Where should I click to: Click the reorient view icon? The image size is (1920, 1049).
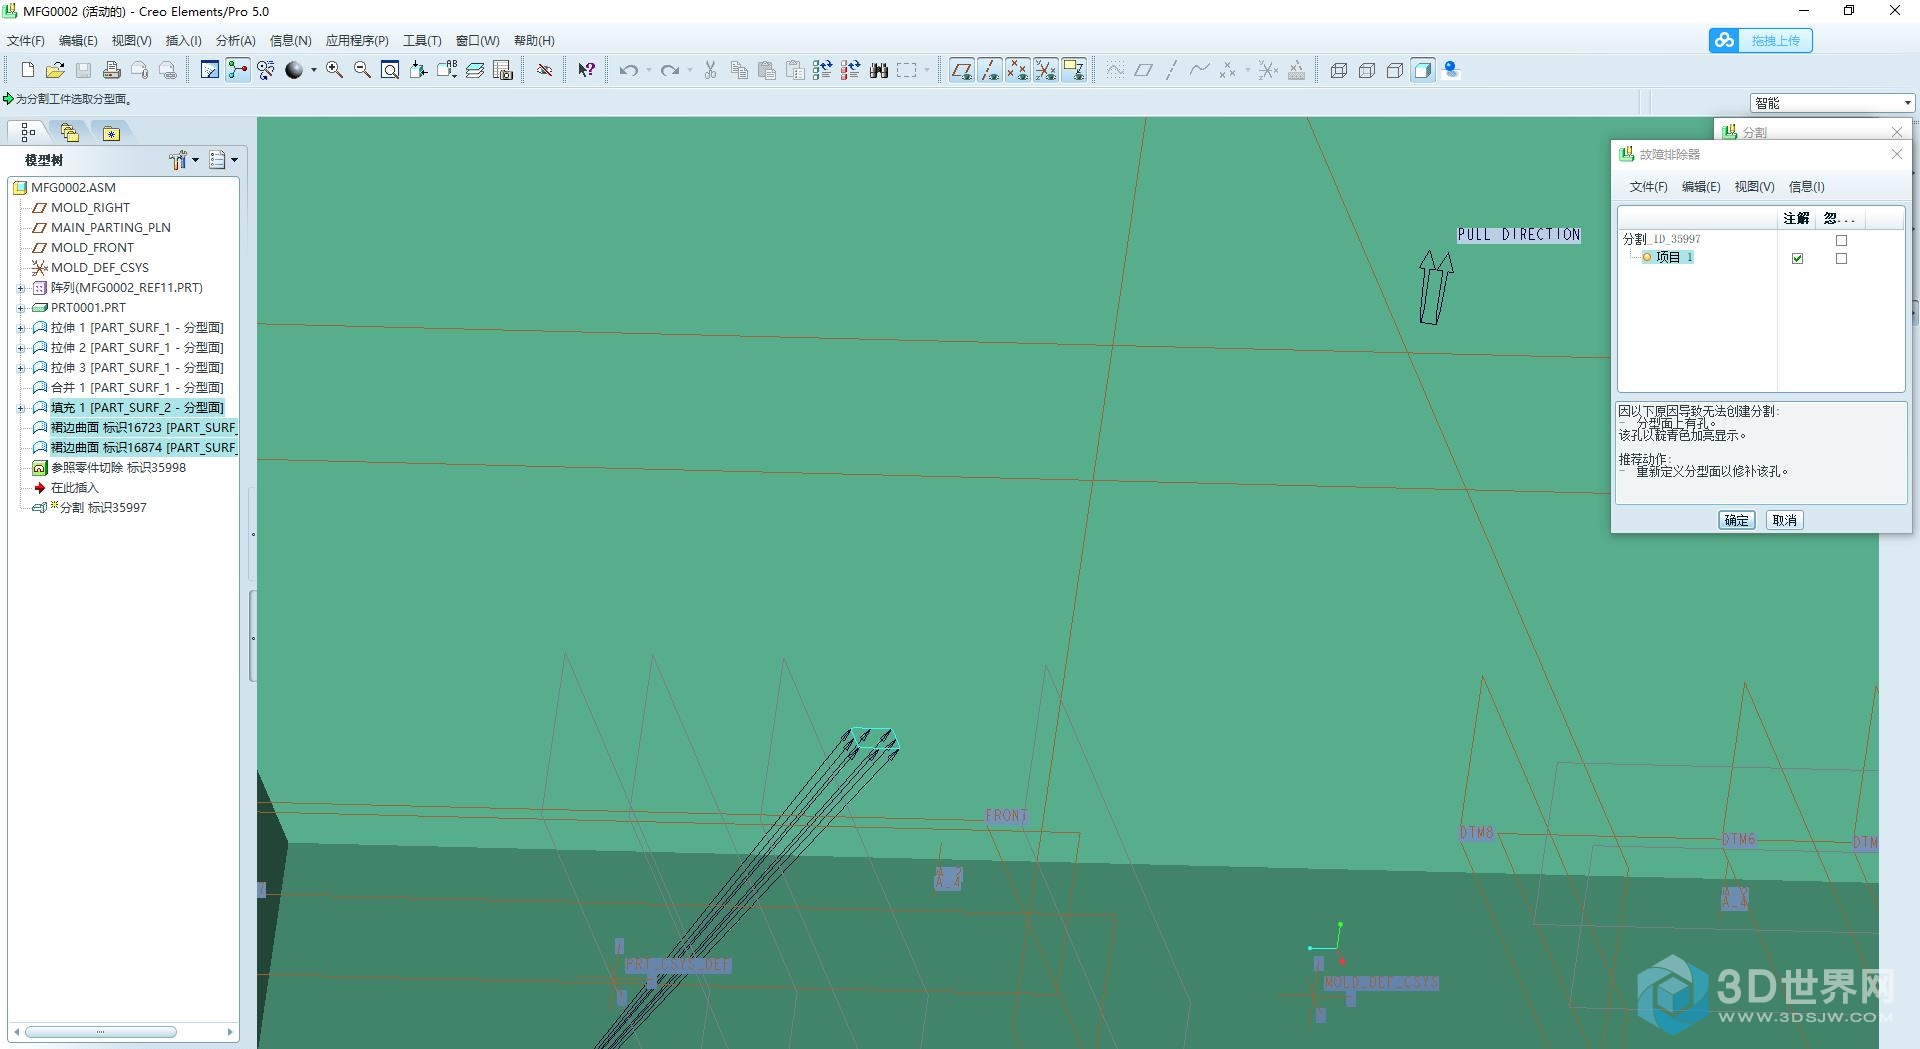tap(419, 70)
